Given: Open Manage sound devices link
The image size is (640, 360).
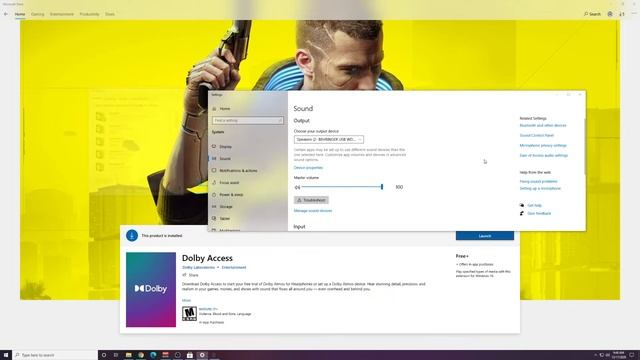Looking at the screenshot, I should [x=313, y=211].
